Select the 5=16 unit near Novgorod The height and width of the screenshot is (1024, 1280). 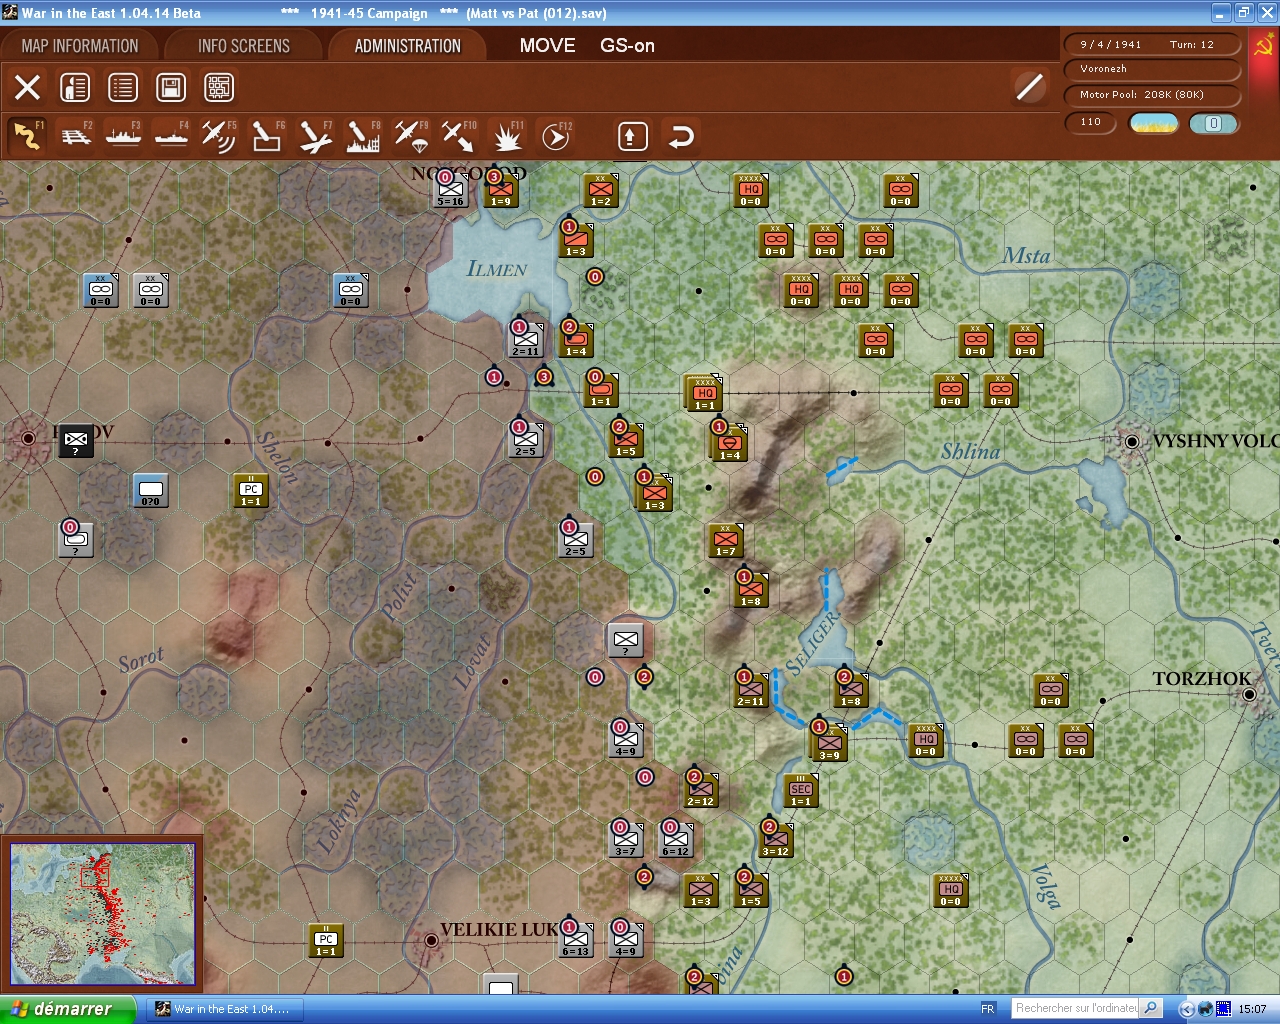(x=450, y=189)
